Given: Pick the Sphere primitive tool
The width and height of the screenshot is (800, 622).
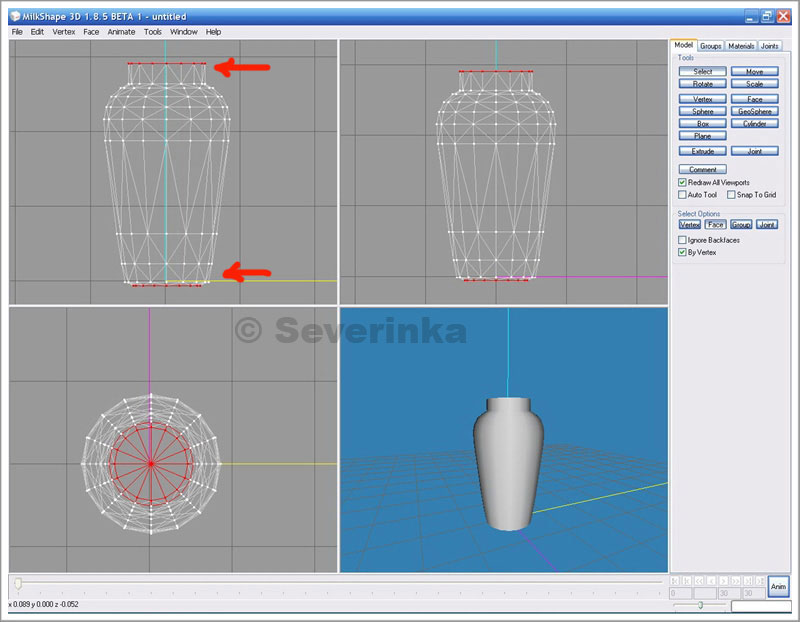Looking at the screenshot, I should (703, 112).
